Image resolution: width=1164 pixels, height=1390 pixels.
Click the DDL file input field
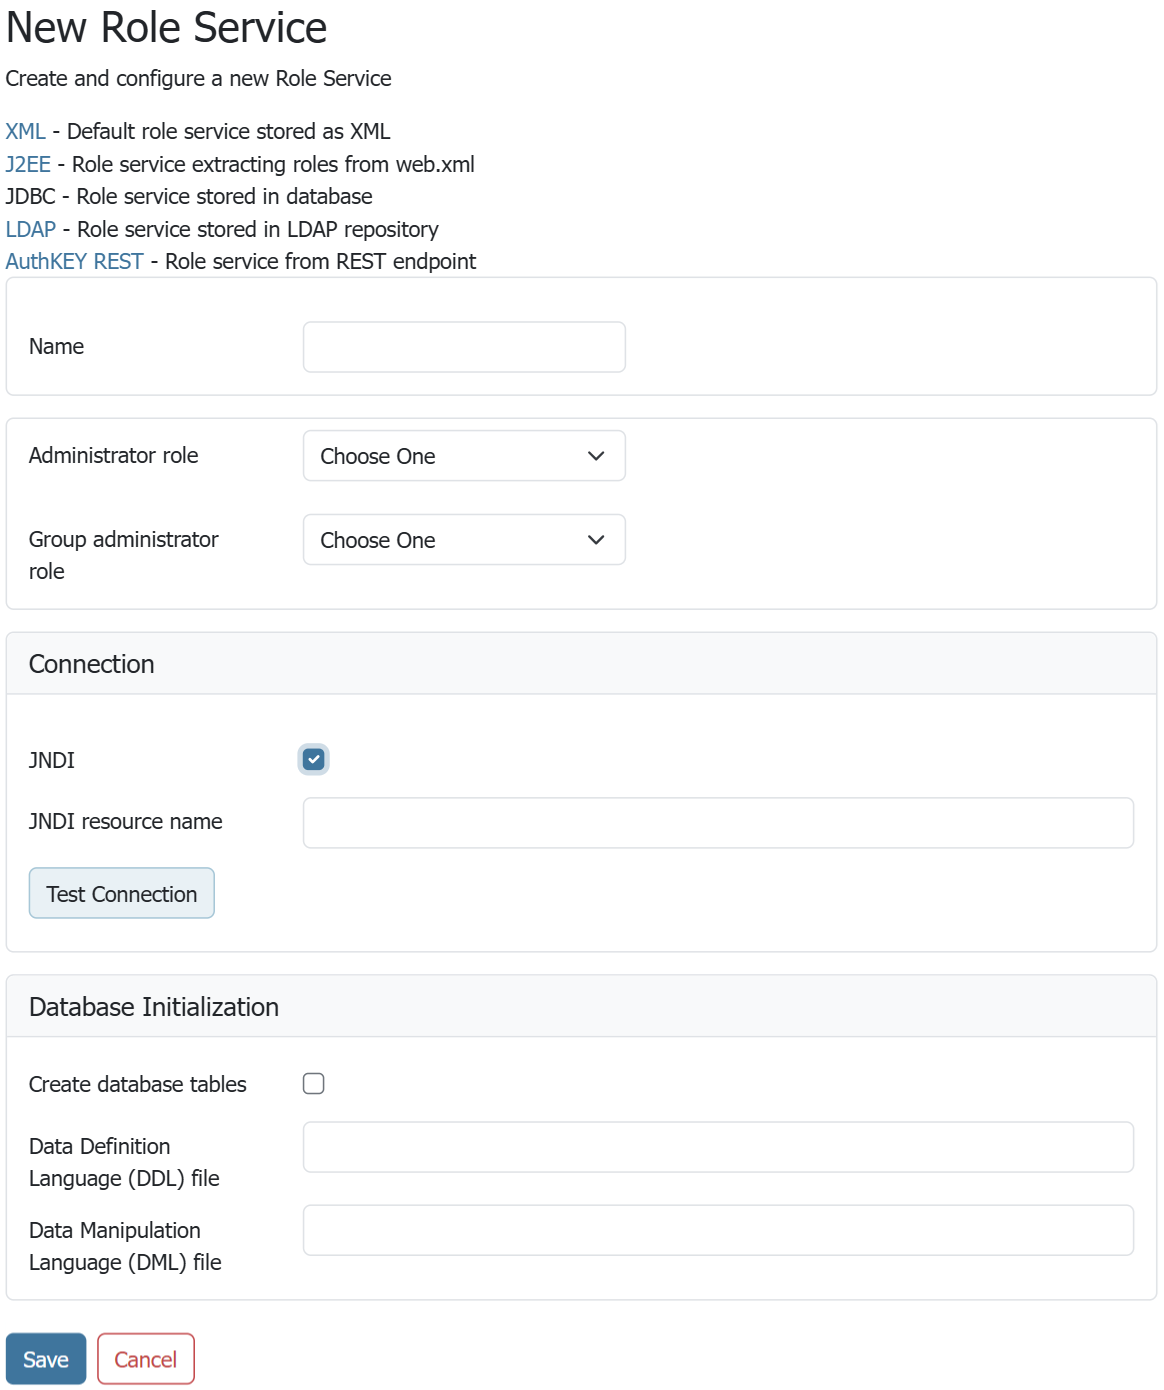tap(718, 1147)
